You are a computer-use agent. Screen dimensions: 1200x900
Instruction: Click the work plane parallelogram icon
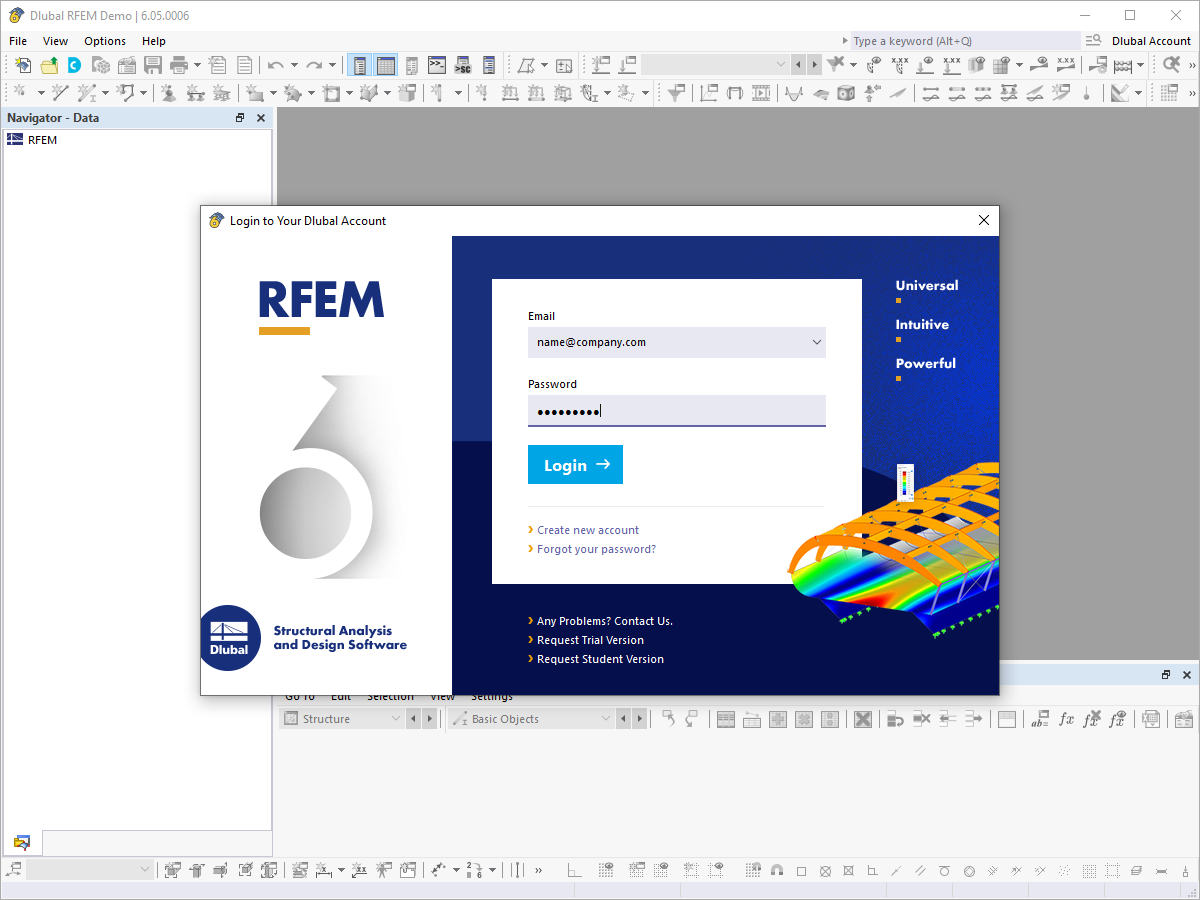[x=526, y=65]
